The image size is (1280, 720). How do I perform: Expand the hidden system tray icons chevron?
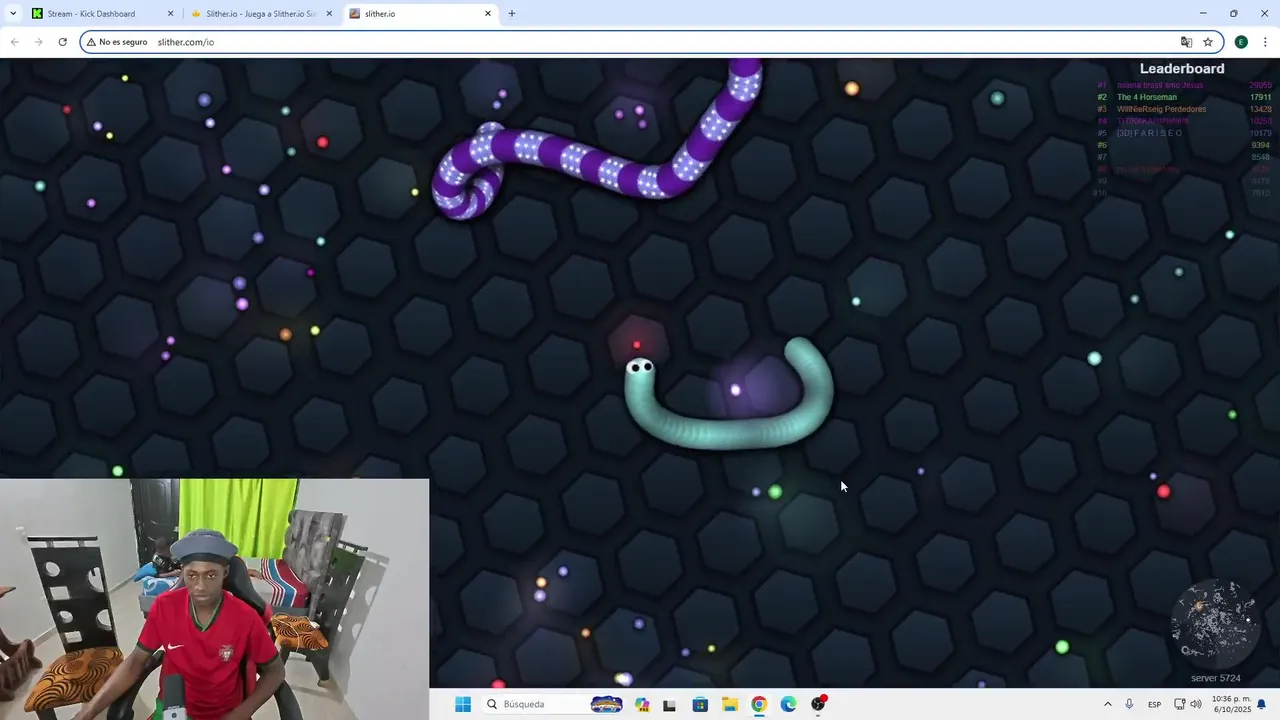point(1107,704)
